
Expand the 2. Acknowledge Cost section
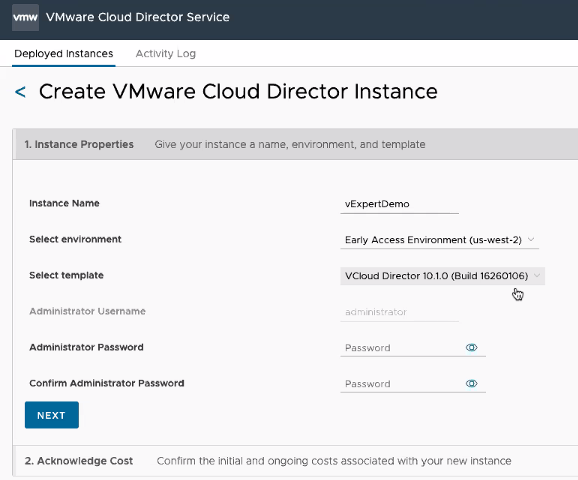tap(295, 461)
